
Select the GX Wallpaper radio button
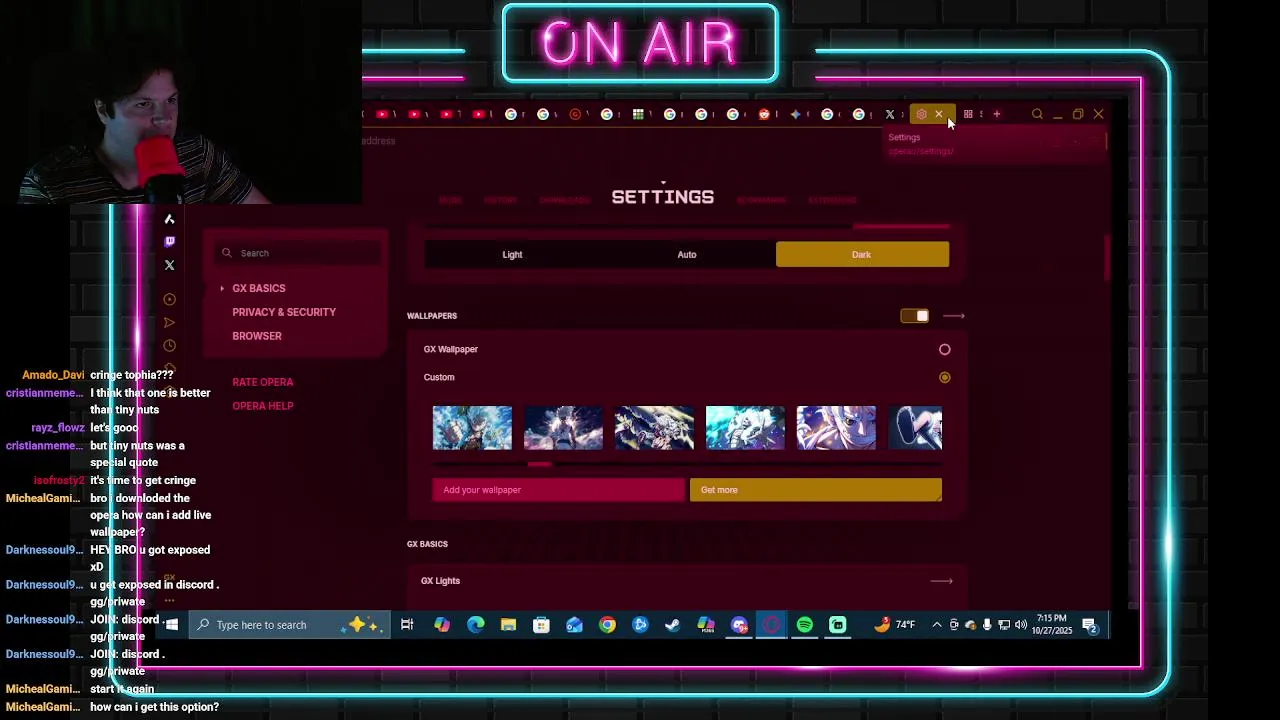[945, 349]
